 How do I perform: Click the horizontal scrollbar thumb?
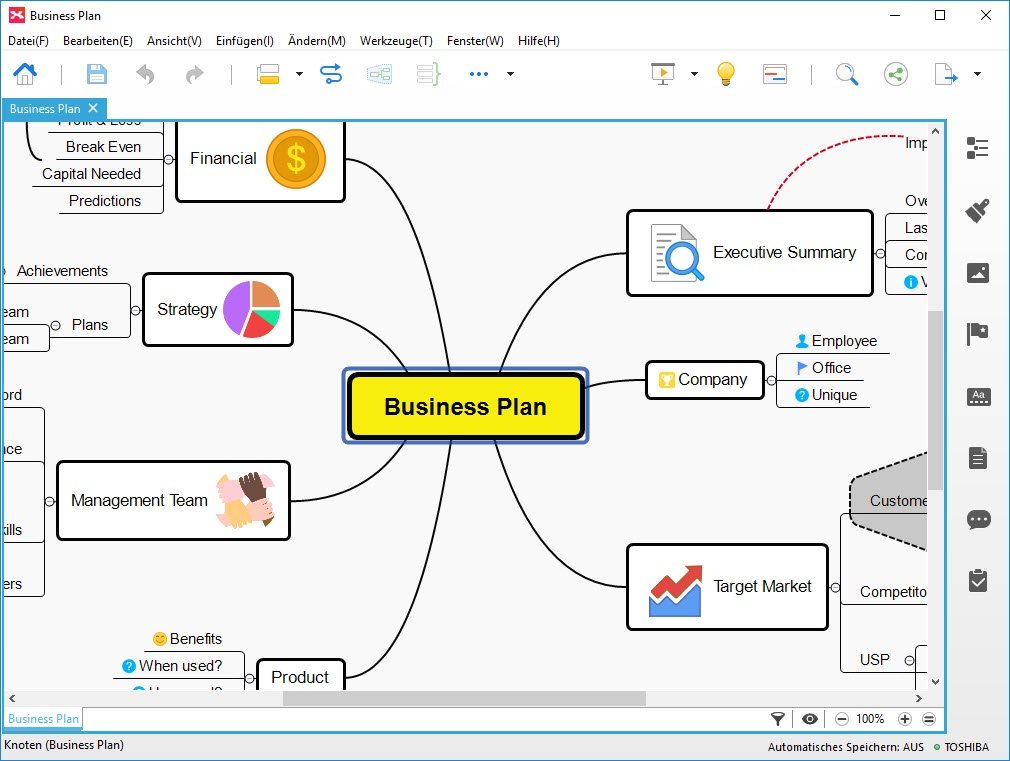464,698
